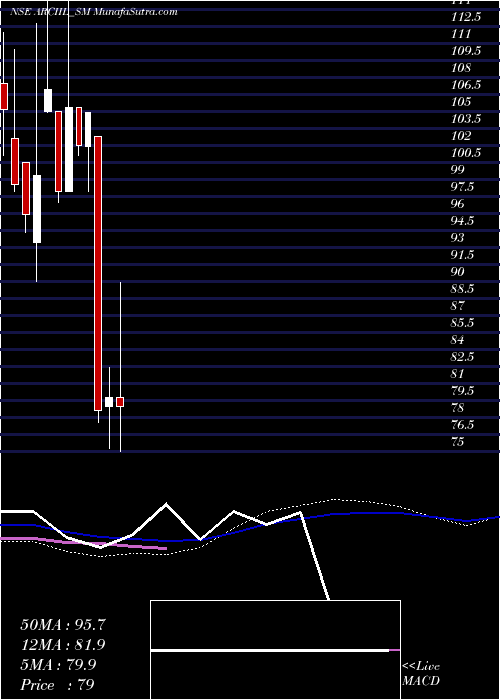Click the Price : 79 readout
This screenshot has height=700, width=500.
click(58, 685)
